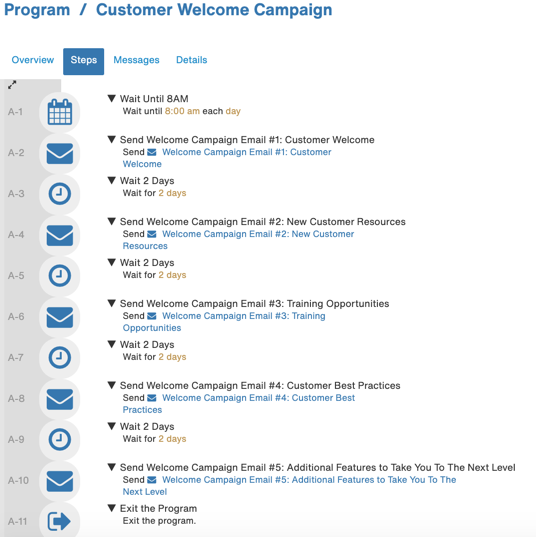Open Welcome Campaign Email #1: Customer Welcome link
This screenshot has height=537, width=536.
pyautogui.click(x=227, y=158)
